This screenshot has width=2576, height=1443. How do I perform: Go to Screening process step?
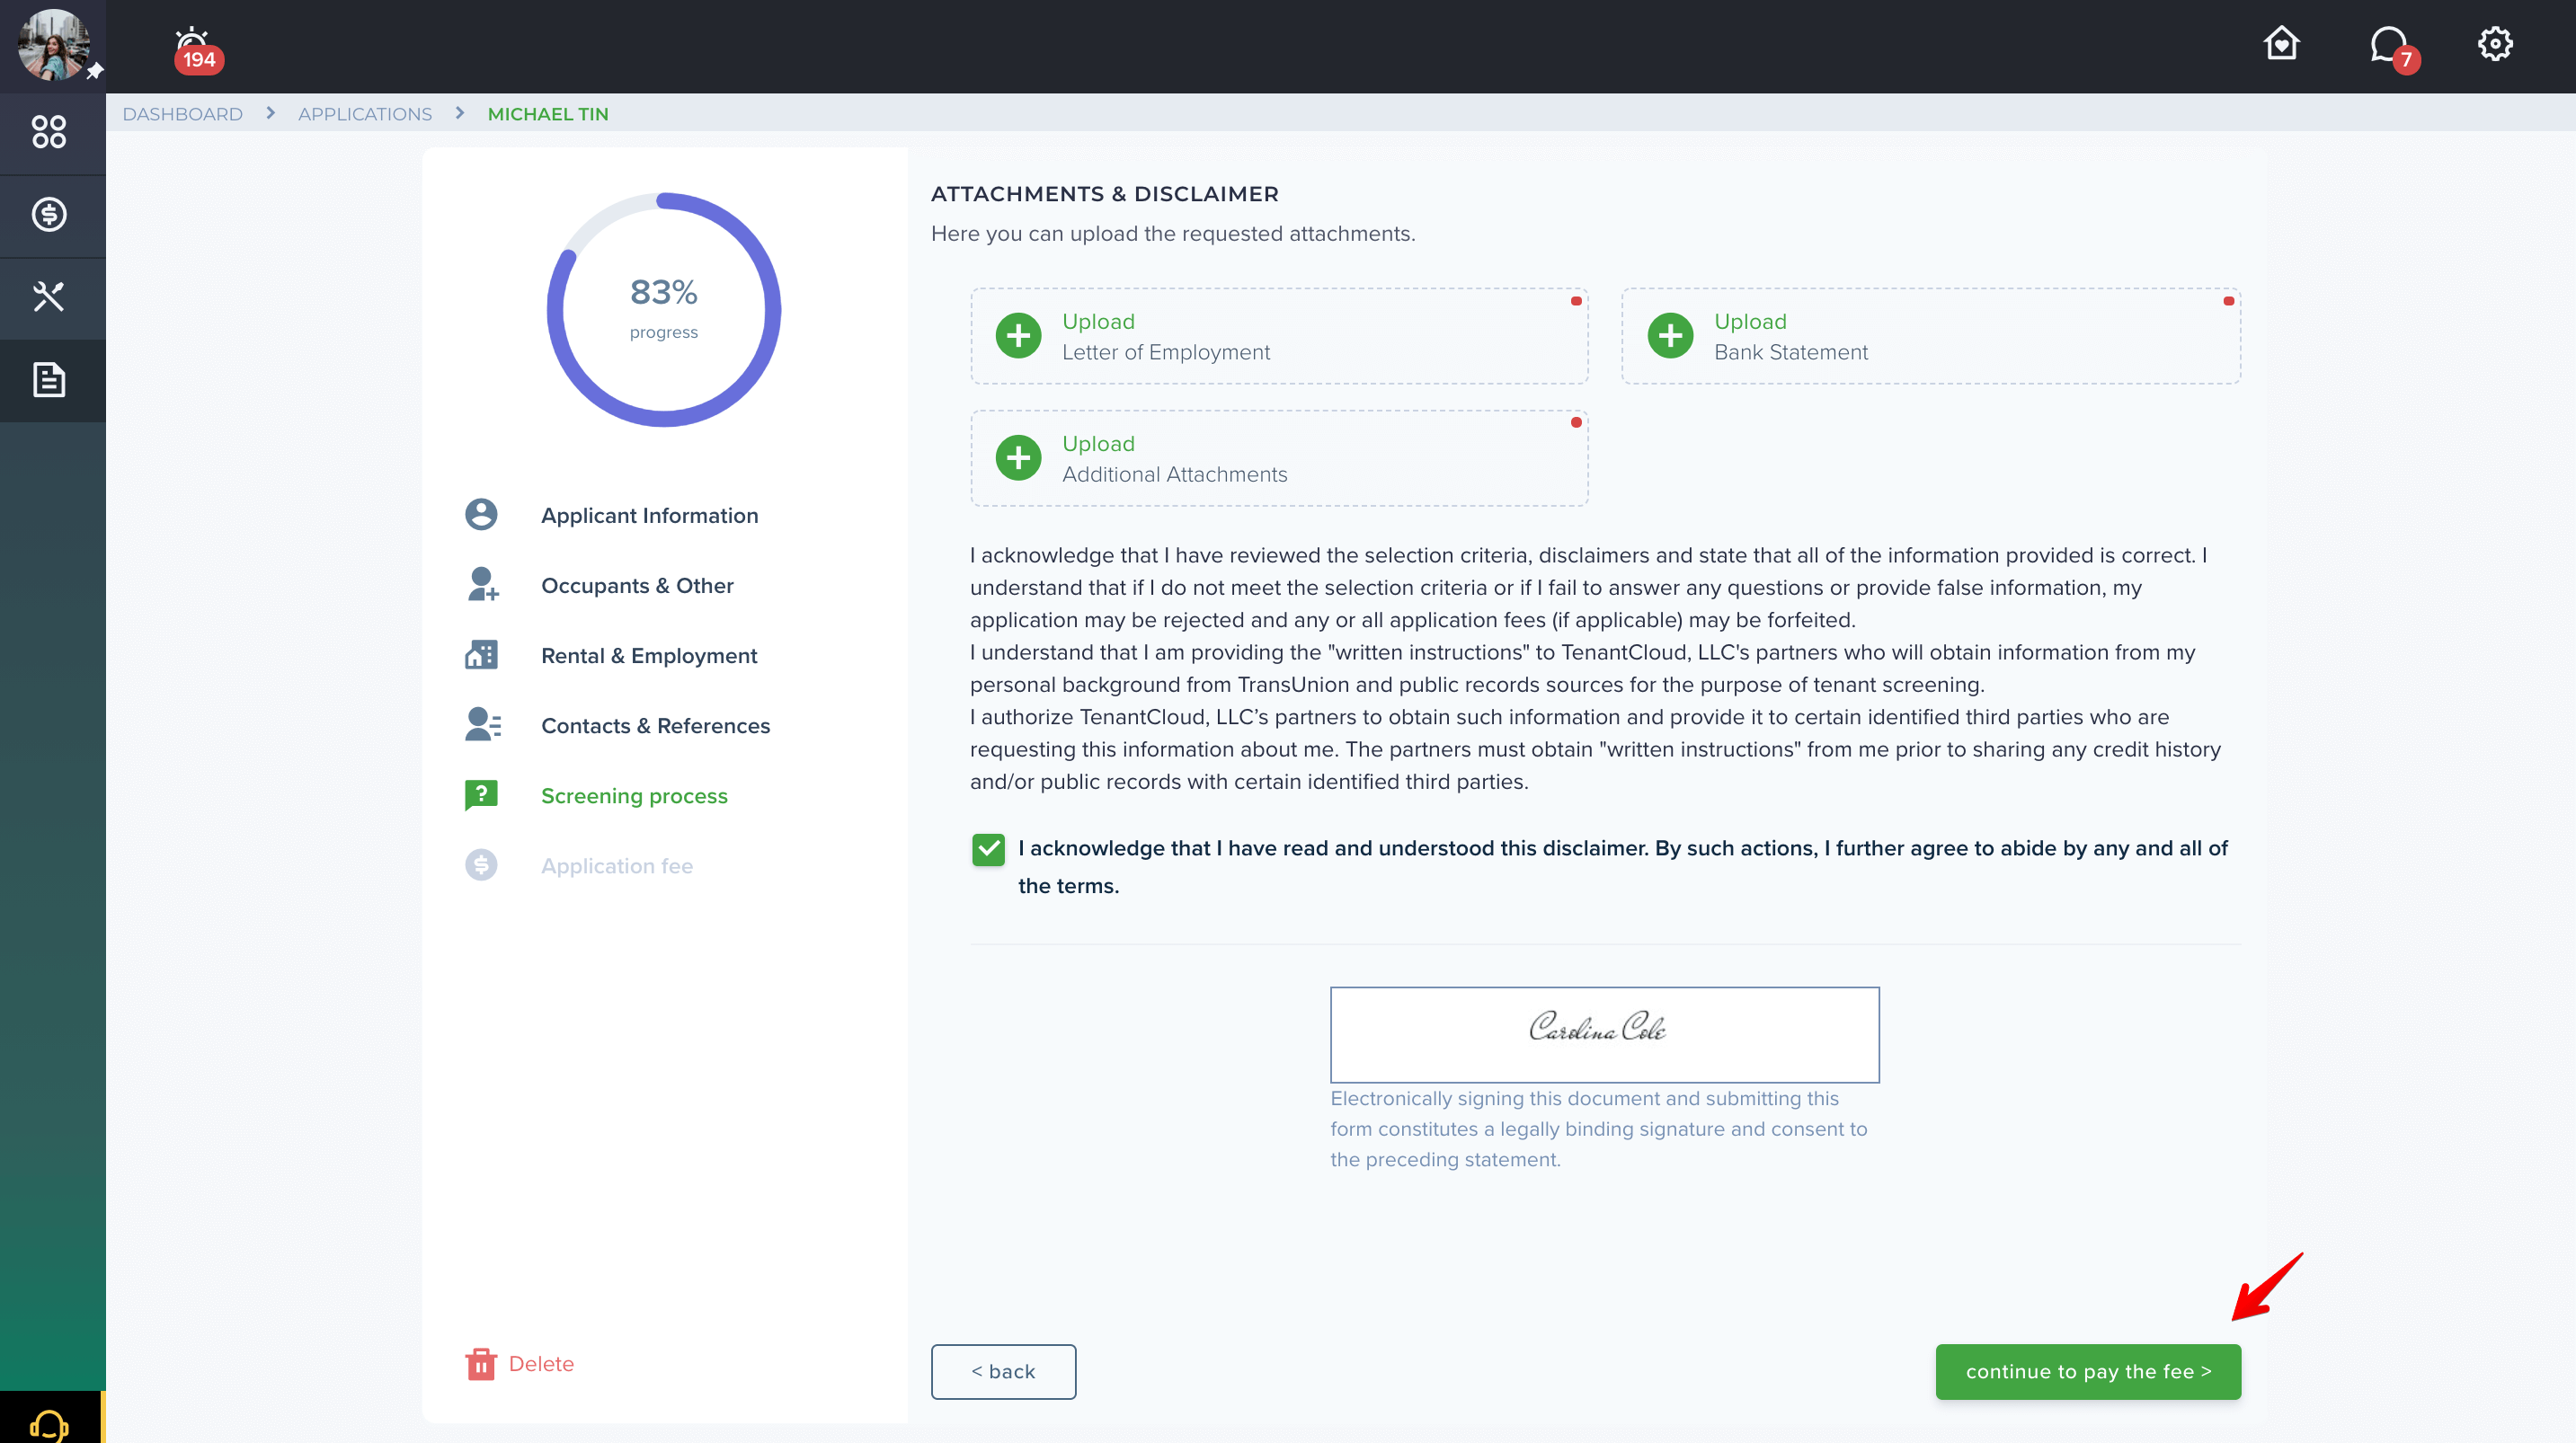tap(634, 796)
